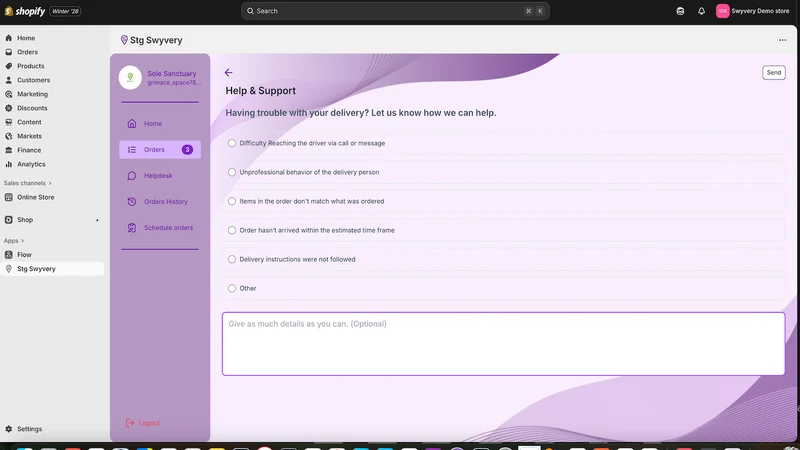Click the Winter '26 edition badge
Viewport: 800px width, 450px height.
pos(65,11)
